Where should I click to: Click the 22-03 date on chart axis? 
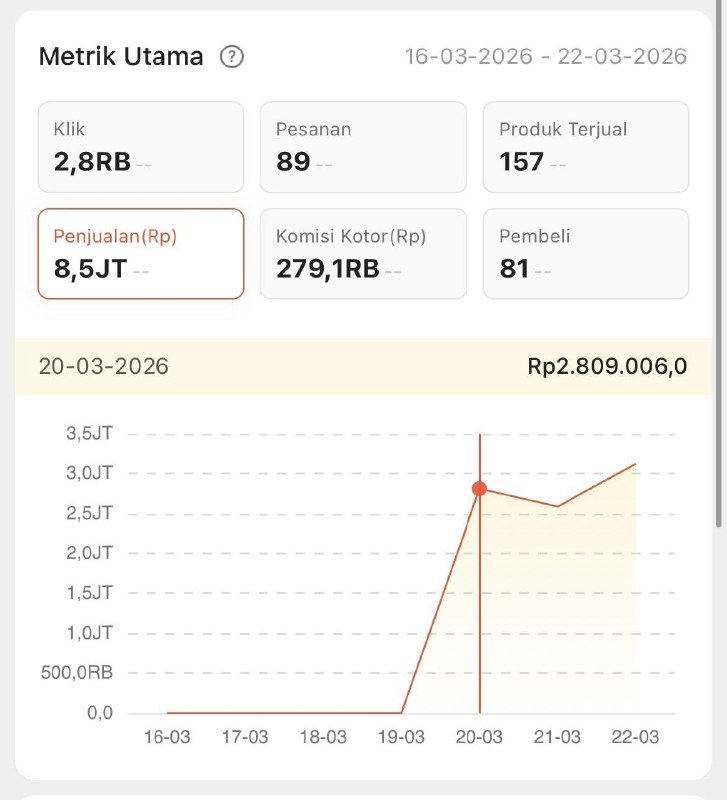[635, 737]
